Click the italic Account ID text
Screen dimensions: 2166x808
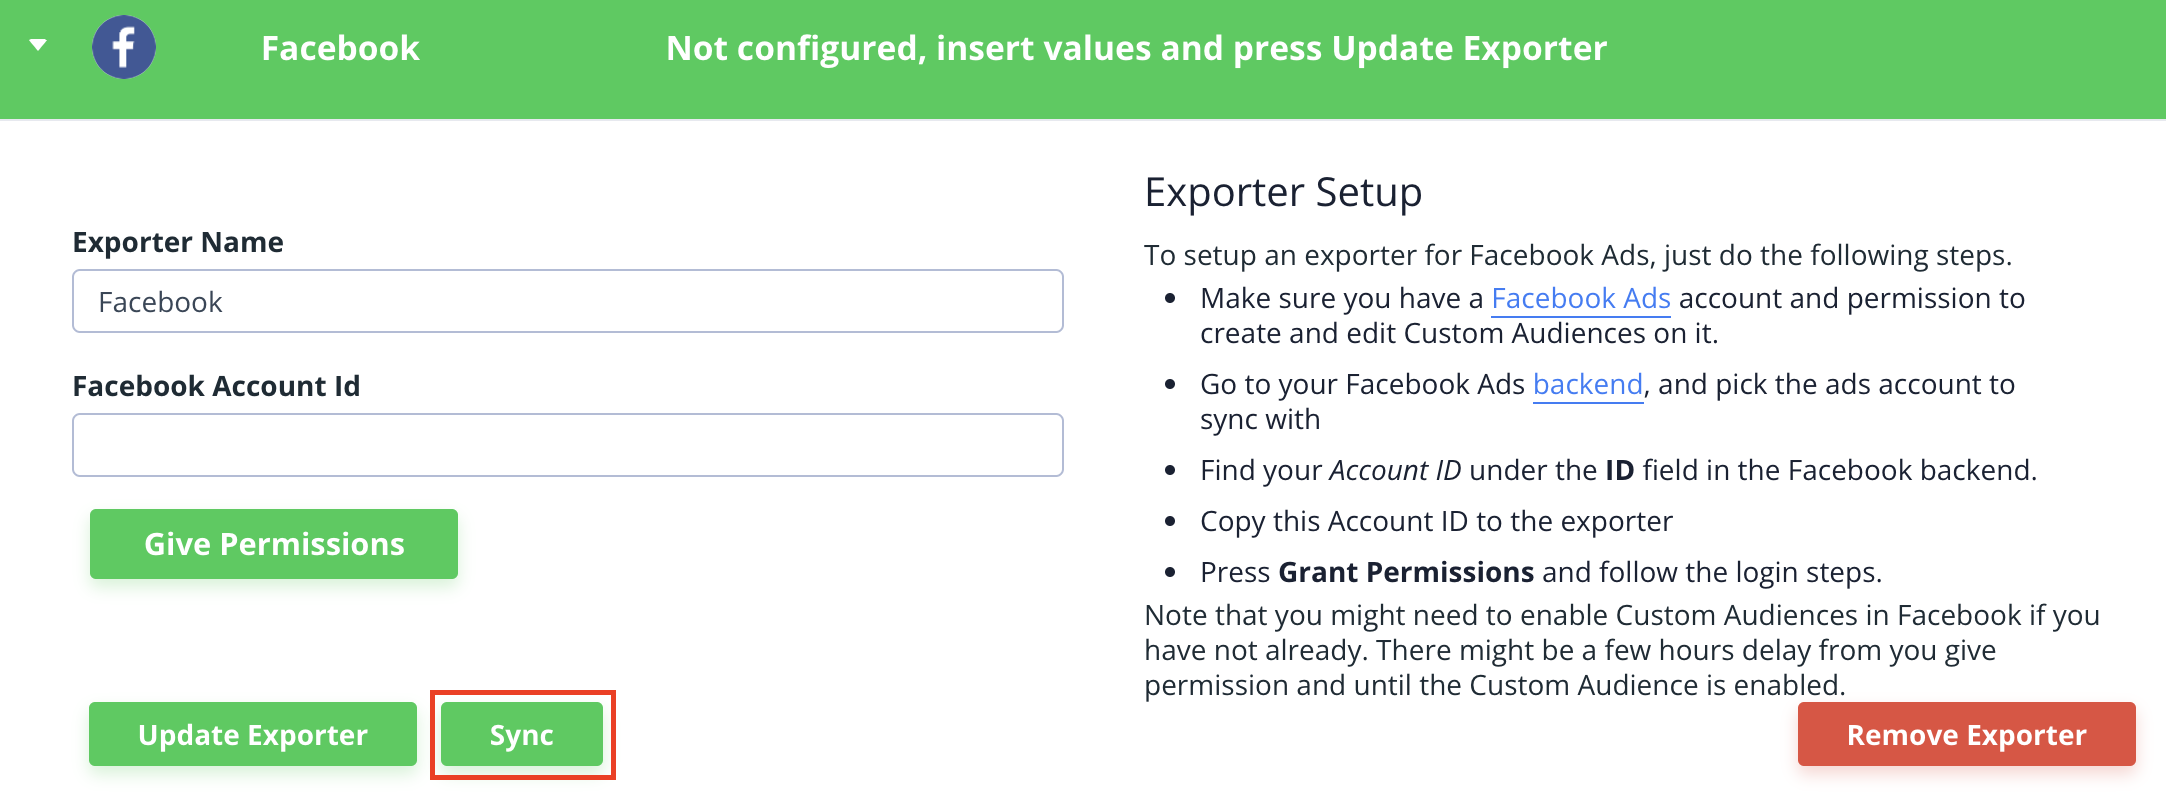click(x=1394, y=470)
